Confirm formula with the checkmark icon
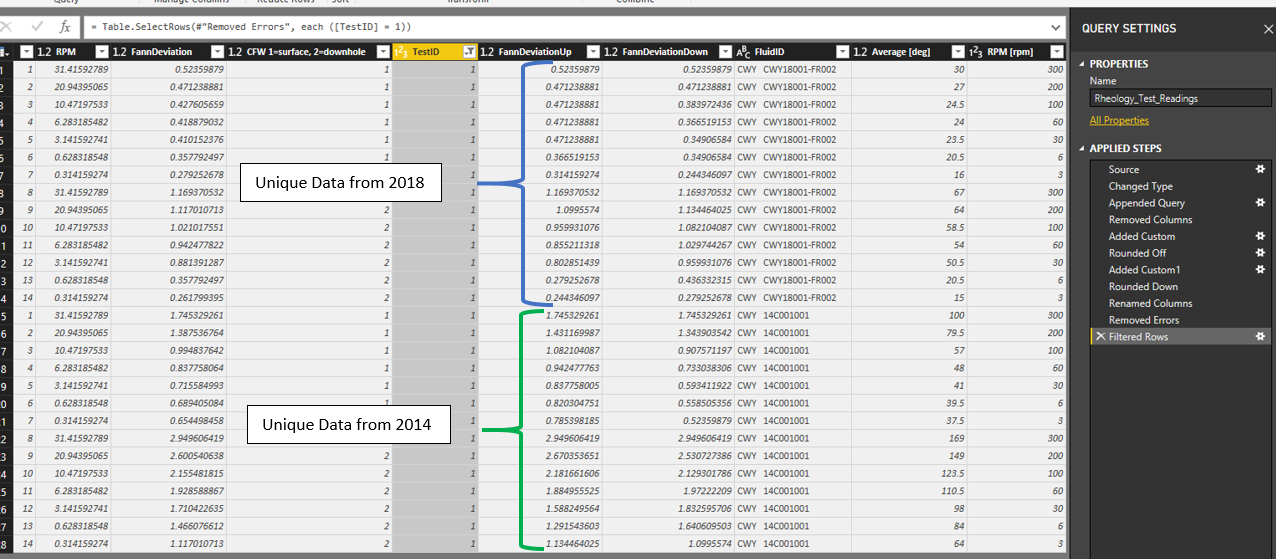 [x=37, y=27]
